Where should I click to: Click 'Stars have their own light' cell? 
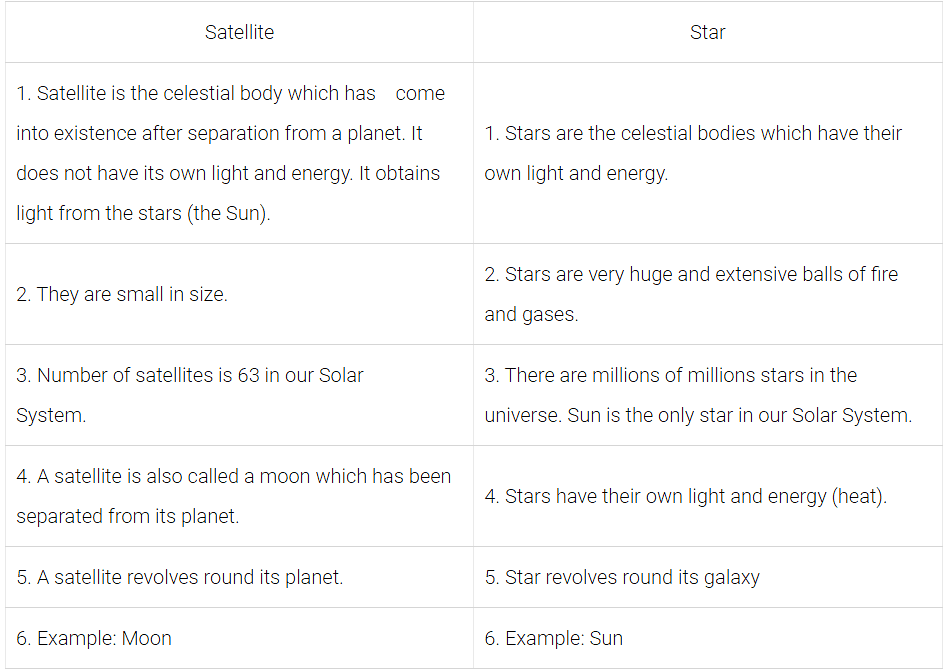[685, 497]
